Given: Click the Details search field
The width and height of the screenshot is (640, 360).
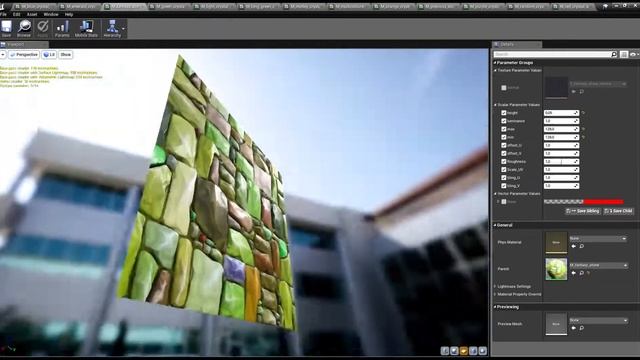Looking at the screenshot, I should 555,54.
